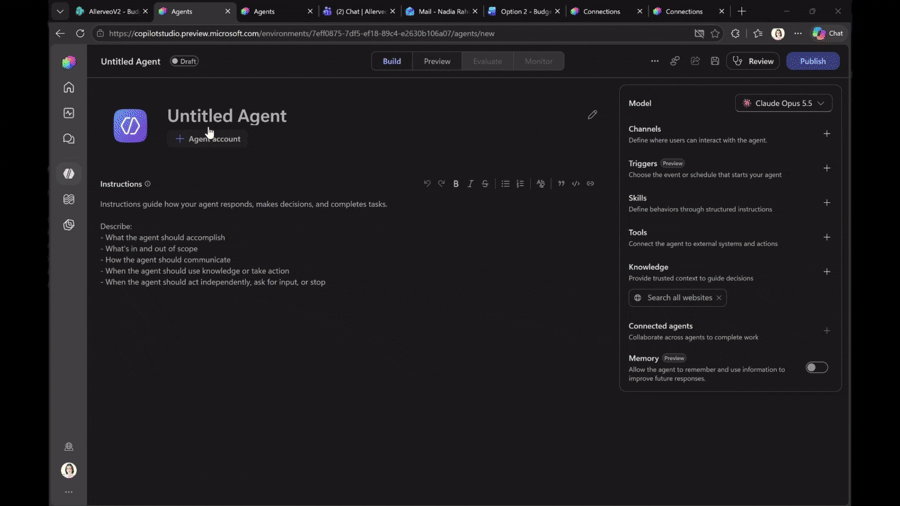Insert a numbered list
This screenshot has height=506, width=900.
point(520,184)
